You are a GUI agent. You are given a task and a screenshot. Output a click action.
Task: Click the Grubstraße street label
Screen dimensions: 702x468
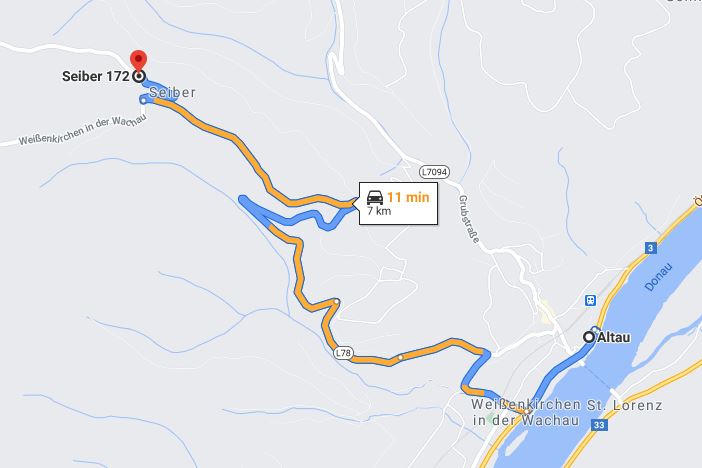coord(469,219)
